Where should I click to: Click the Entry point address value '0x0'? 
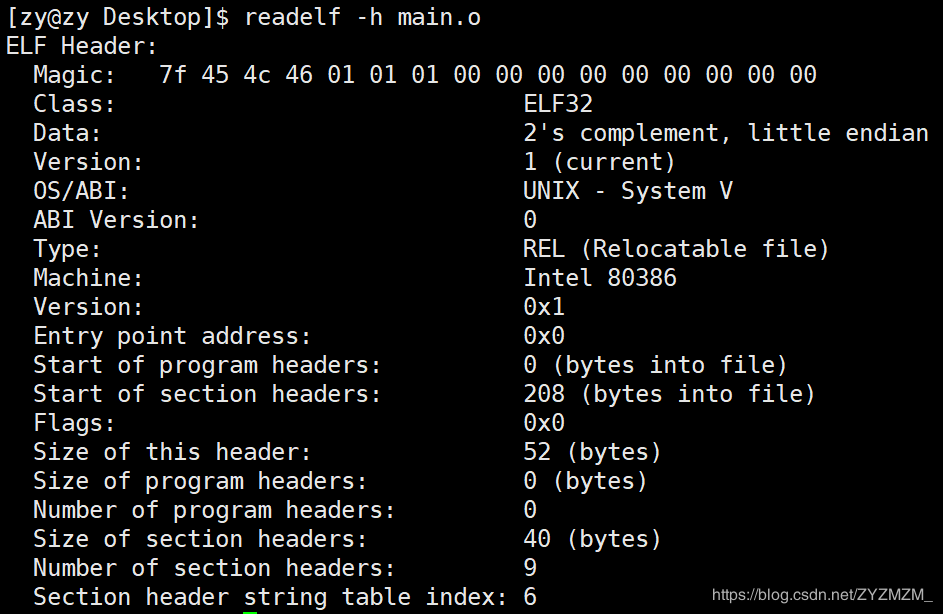click(x=544, y=336)
